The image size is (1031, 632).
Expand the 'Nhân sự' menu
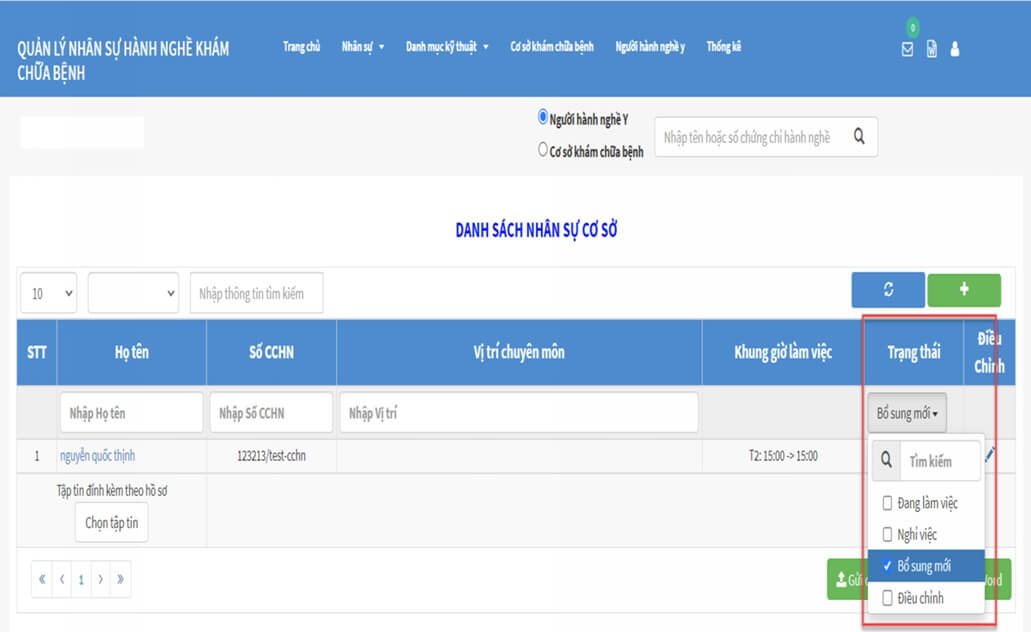coord(362,47)
